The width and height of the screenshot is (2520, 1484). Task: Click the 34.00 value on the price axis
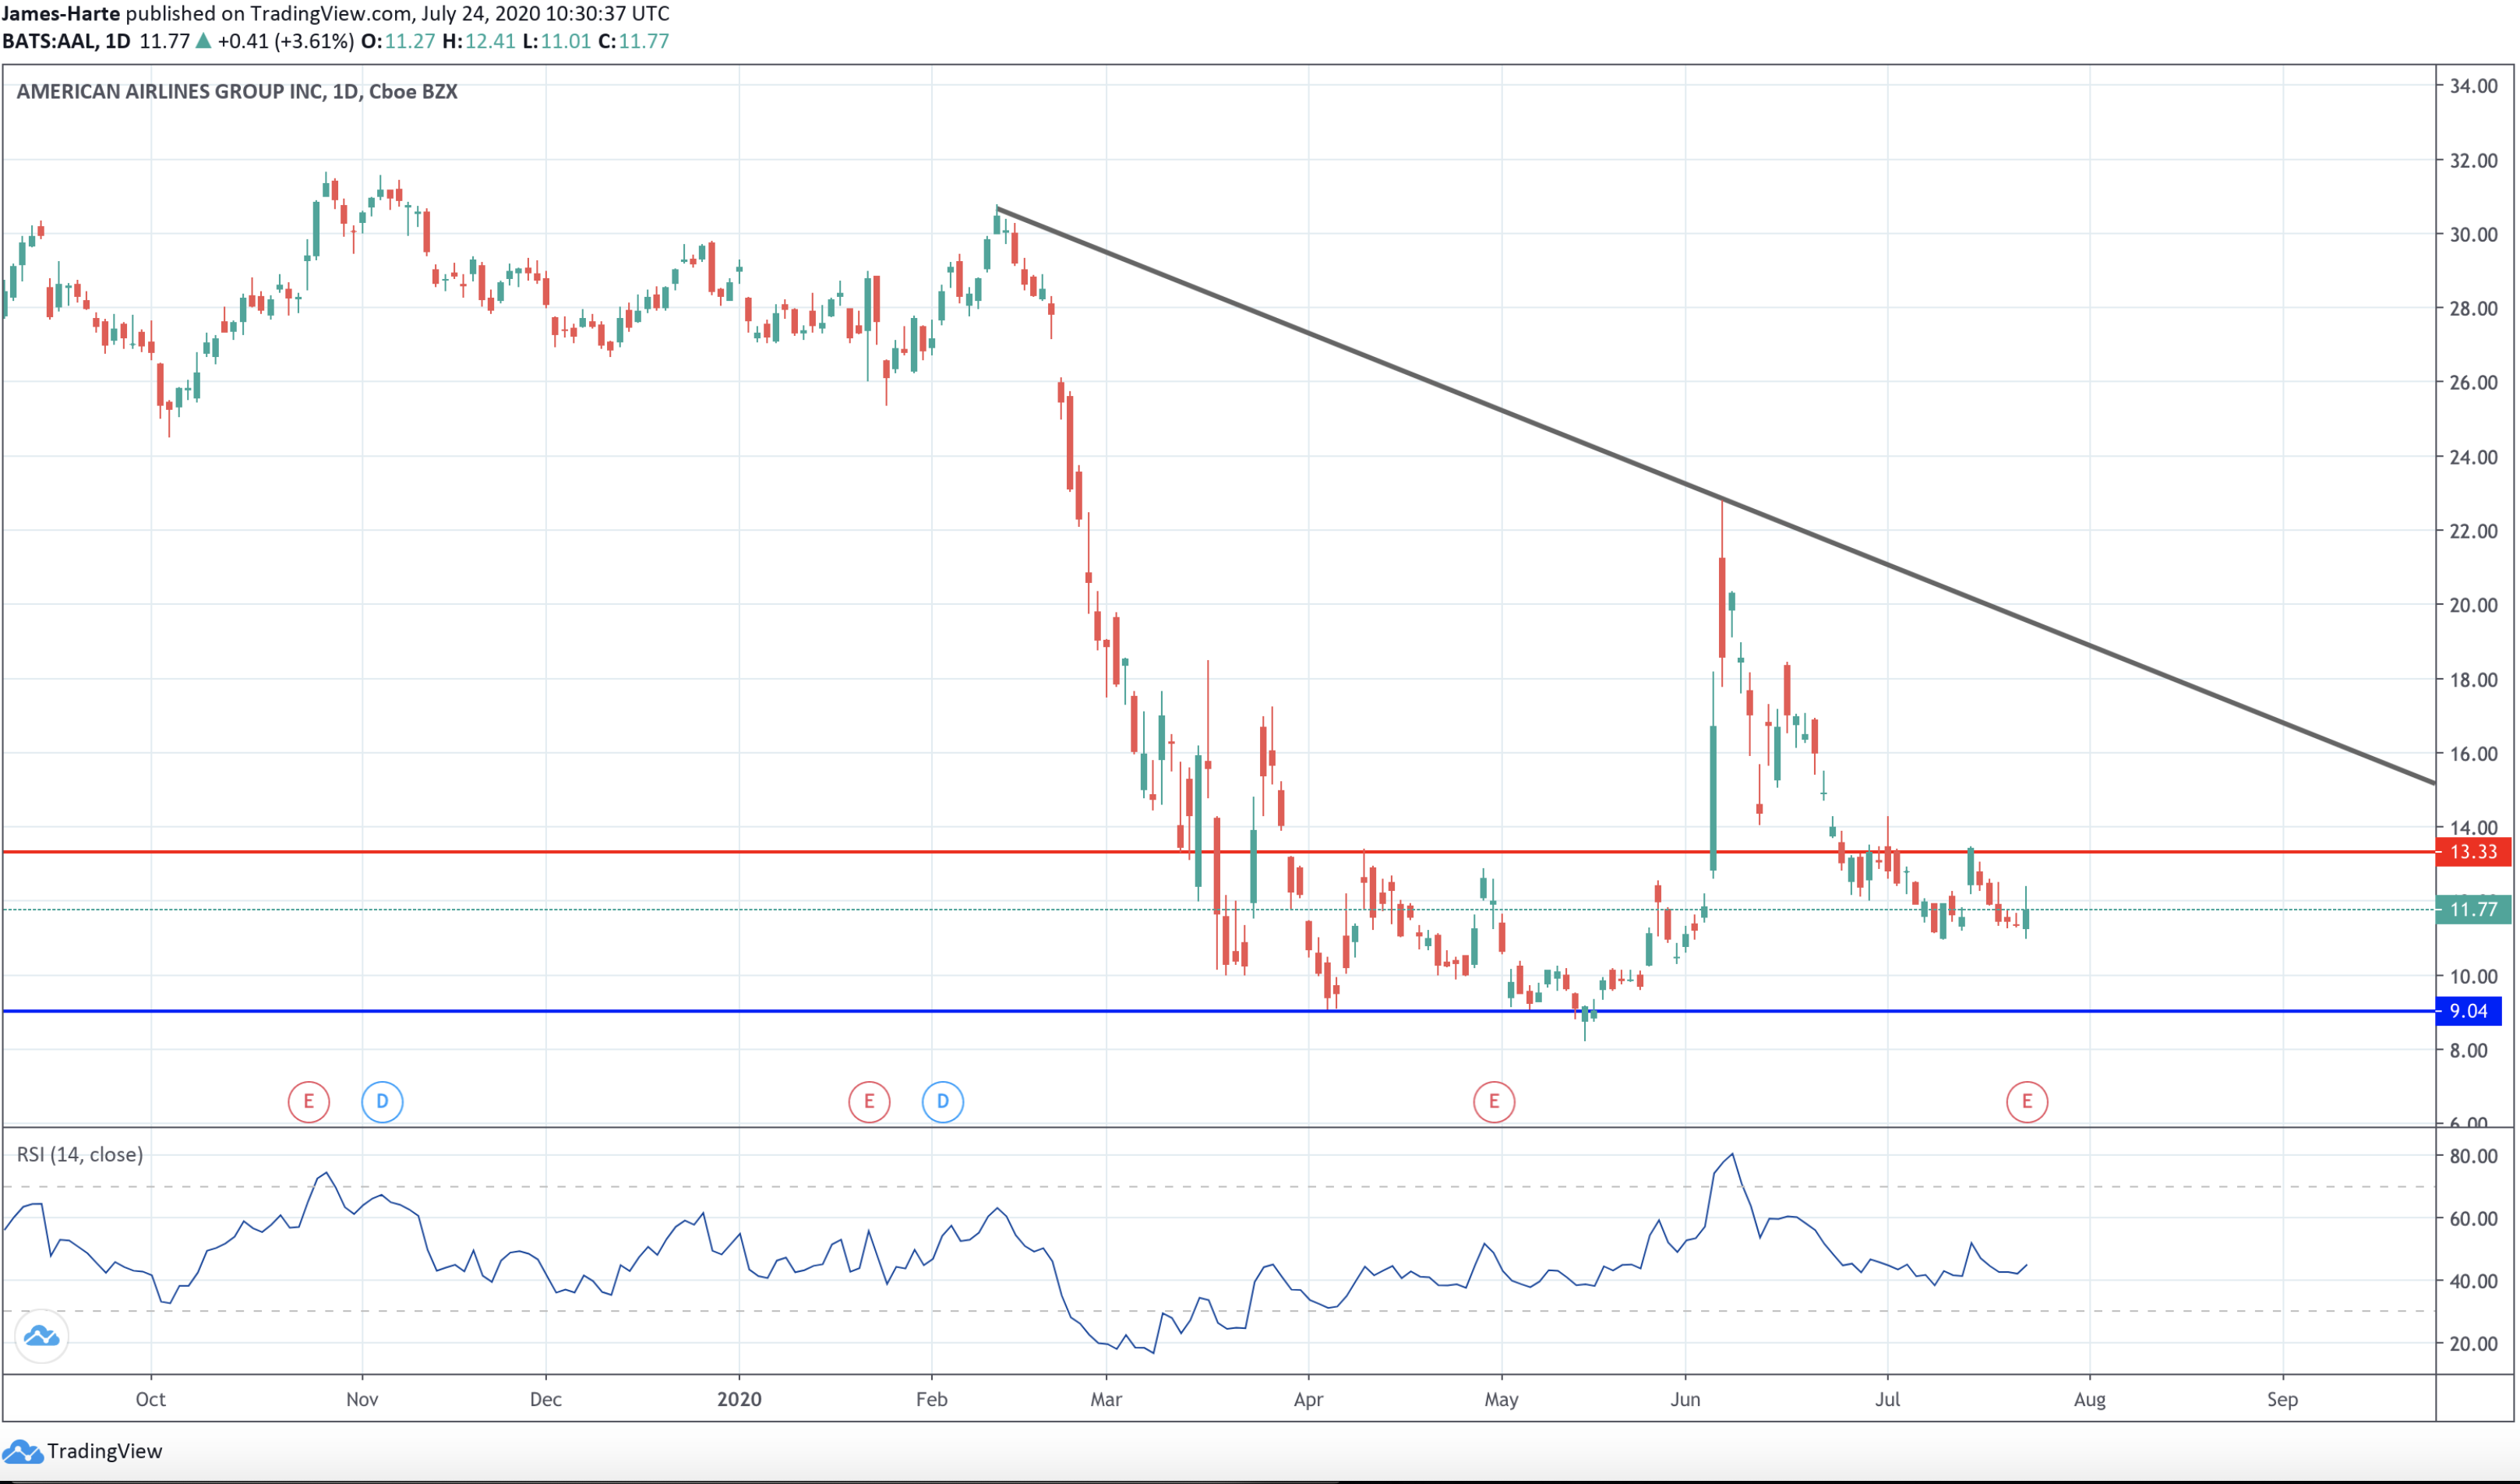tap(2473, 86)
